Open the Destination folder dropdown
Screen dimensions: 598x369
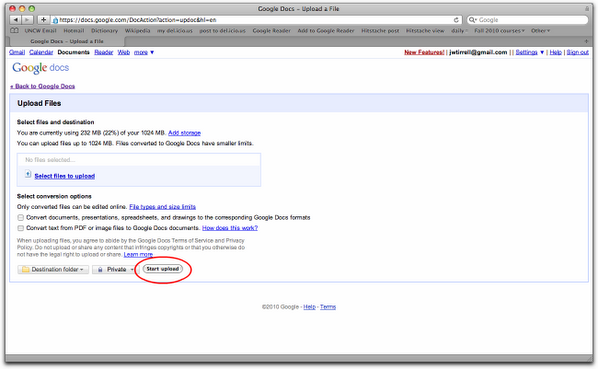(53, 269)
